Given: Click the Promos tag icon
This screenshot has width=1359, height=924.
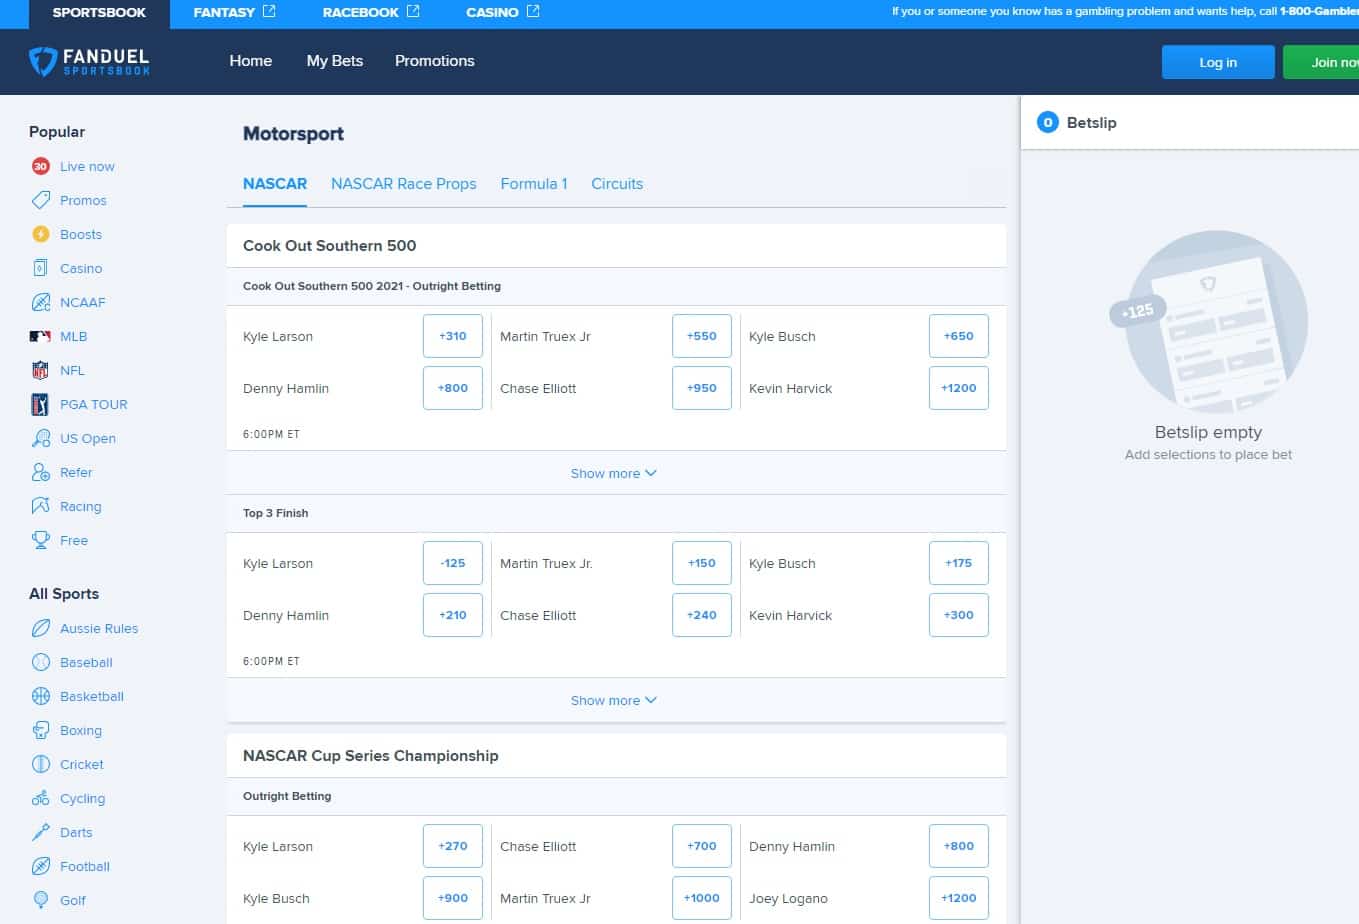Looking at the screenshot, I should (41, 200).
